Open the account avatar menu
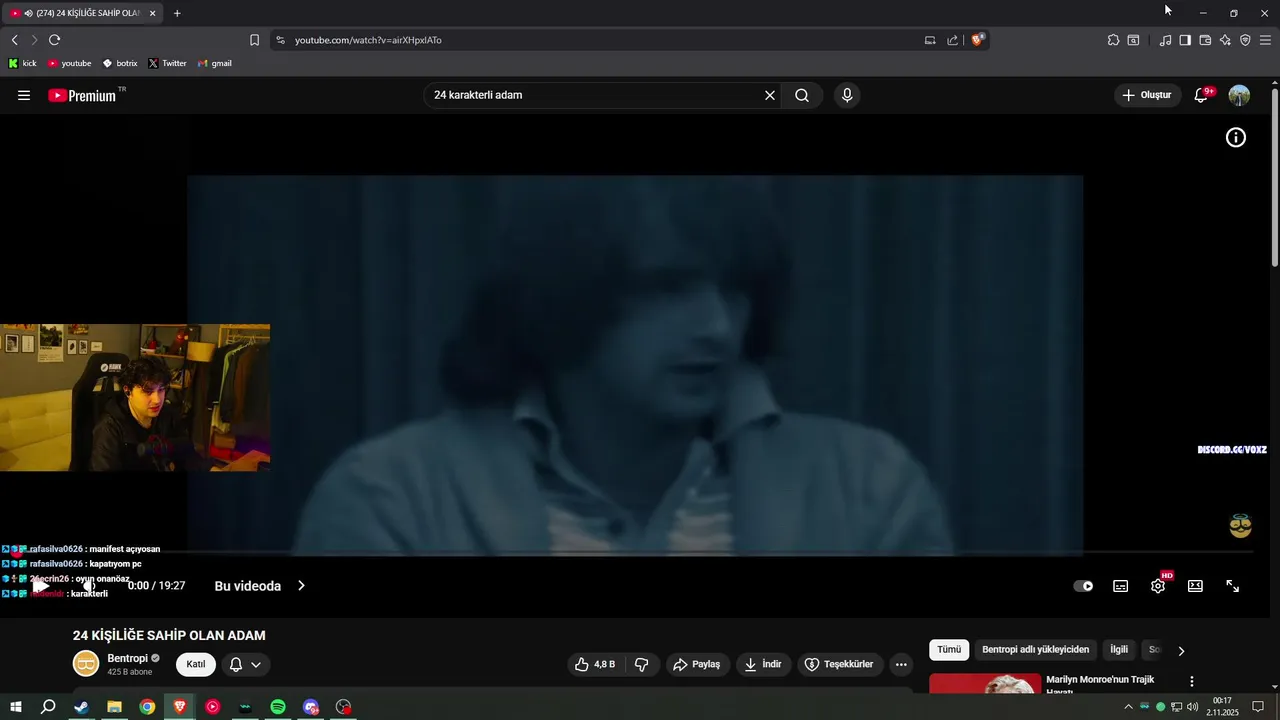Screen dimensions: 1280x720 1239,95
